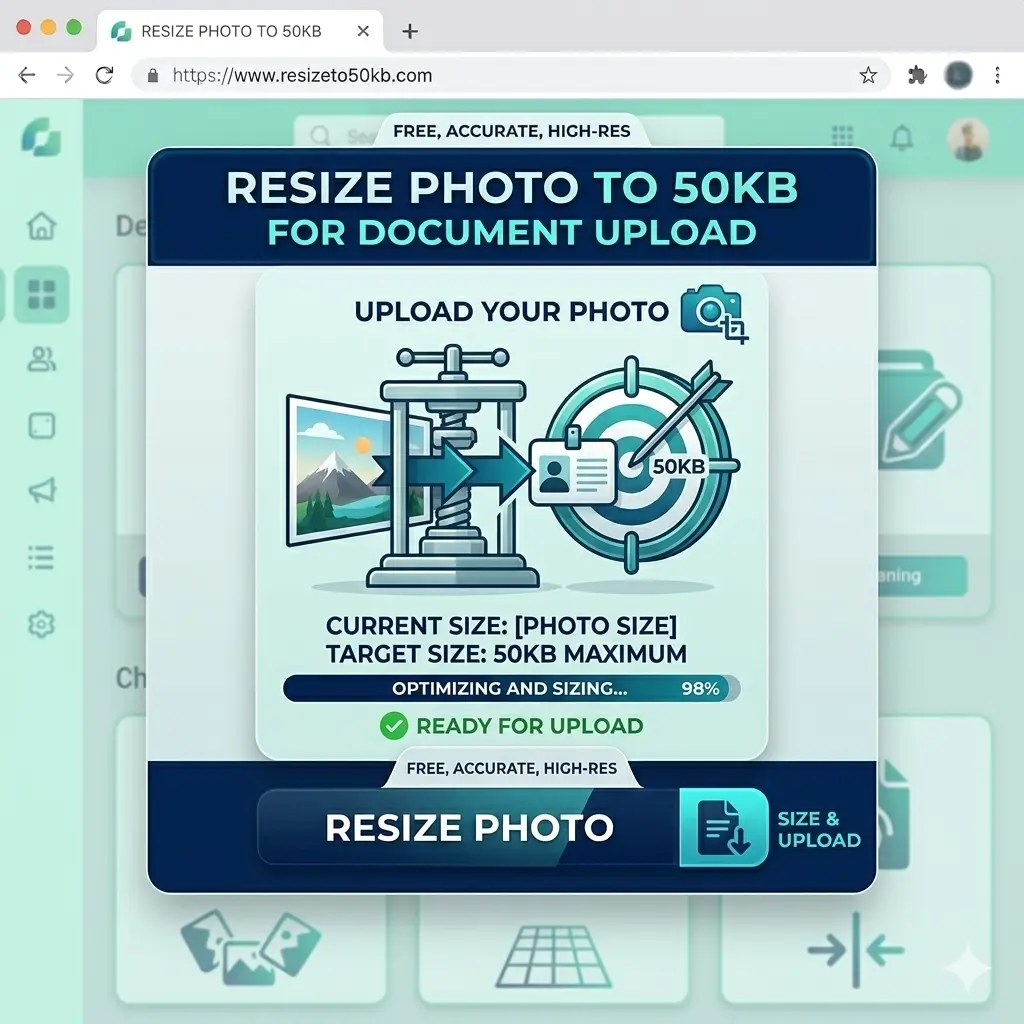Open the list icon in sidebar
The image size is (1024, 1024).
pyautogui.click(x=41, y=557)
